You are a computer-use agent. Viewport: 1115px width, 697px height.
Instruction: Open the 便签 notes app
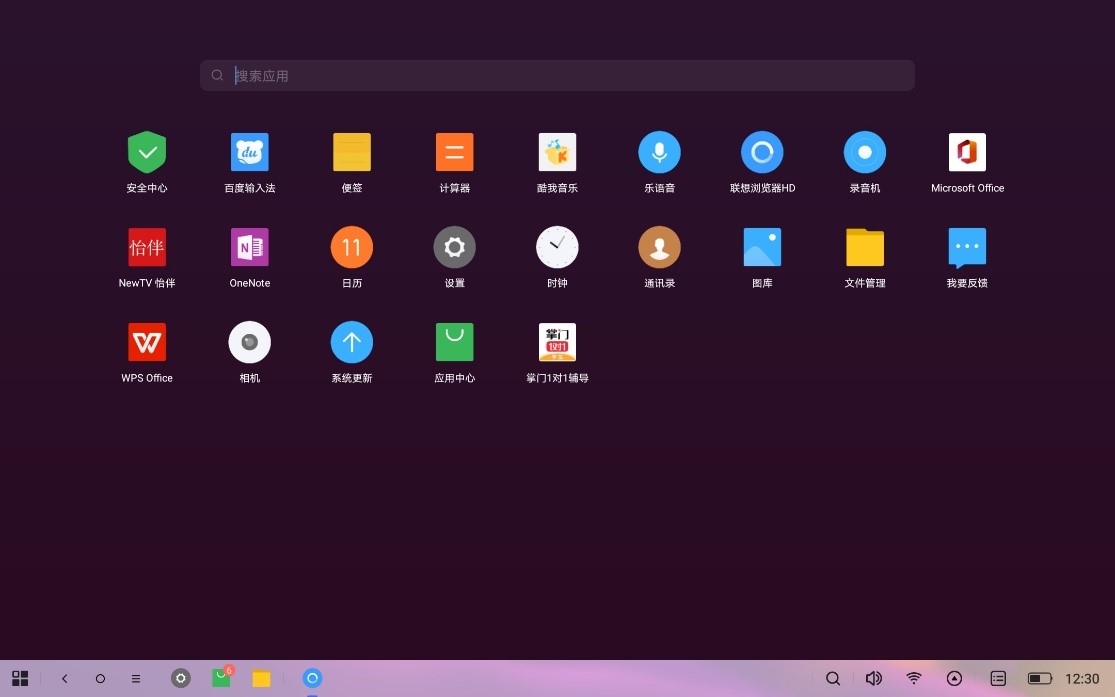click(x=352, y=152)
